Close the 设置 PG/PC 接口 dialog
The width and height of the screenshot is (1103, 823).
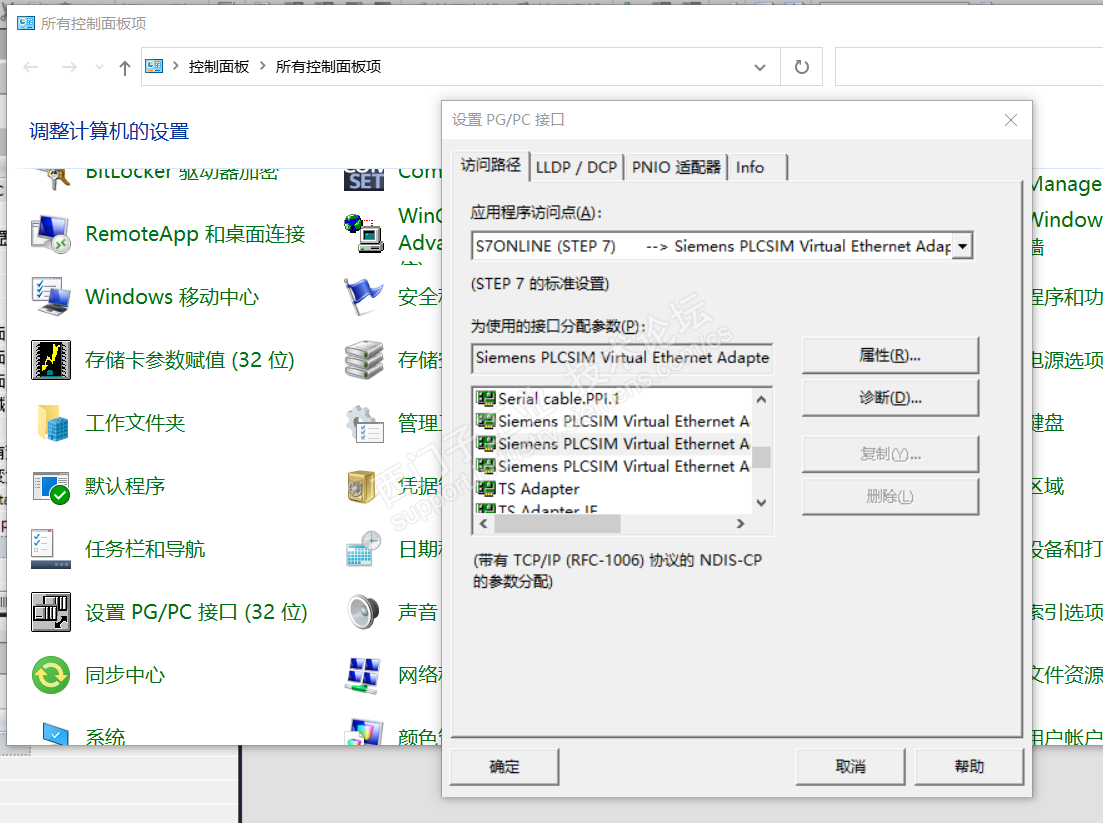[x=1011, y=120]
